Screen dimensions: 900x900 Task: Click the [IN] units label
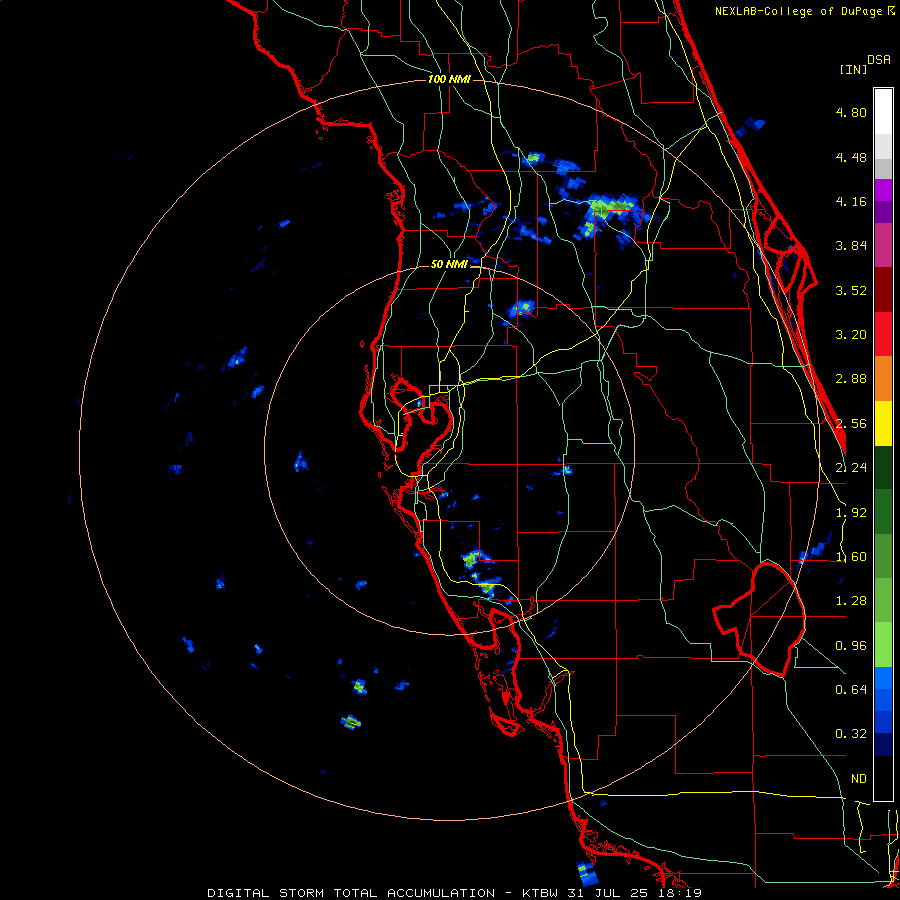click(x=853, y=69)
